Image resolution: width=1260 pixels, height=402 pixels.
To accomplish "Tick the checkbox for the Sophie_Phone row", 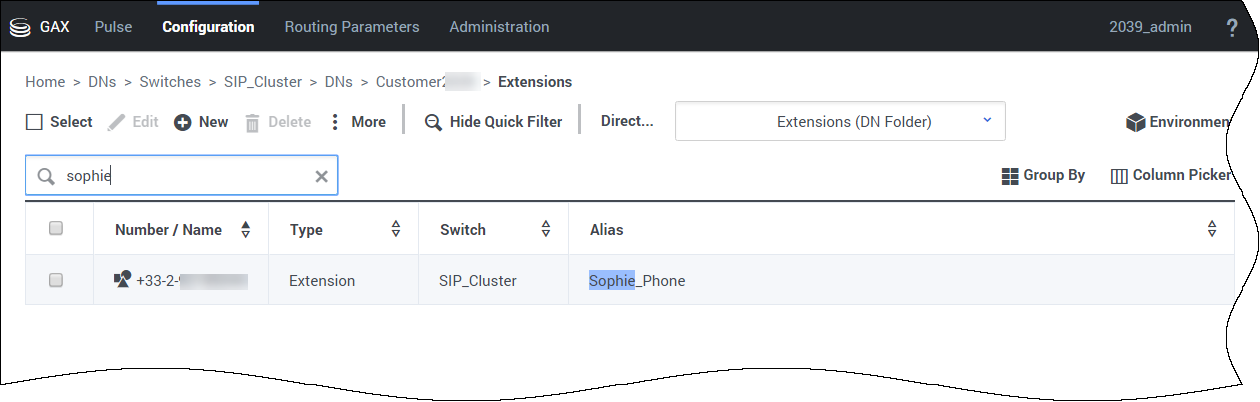I will 56,281.
